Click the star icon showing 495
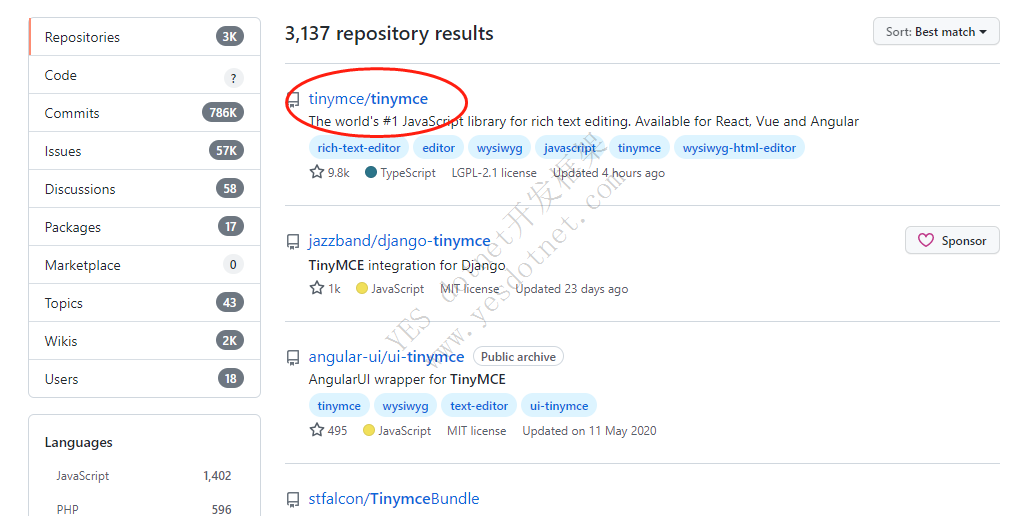1025x516 pixels. point(317,430)
